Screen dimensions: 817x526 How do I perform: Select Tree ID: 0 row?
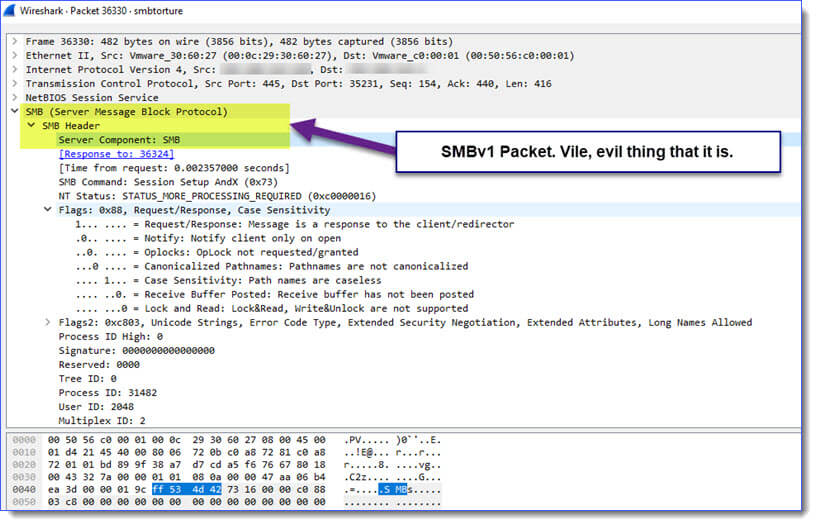tap(88, 379)
